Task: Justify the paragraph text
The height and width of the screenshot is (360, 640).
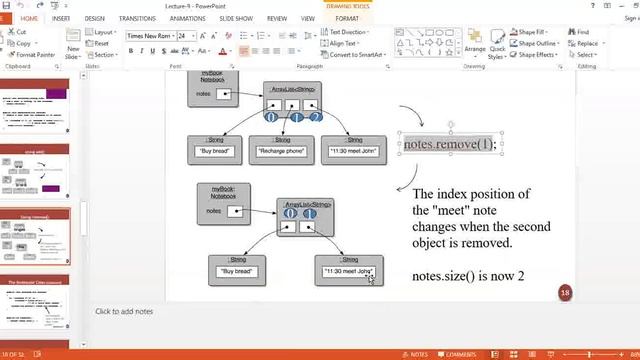Action: (x=277, y=51)
